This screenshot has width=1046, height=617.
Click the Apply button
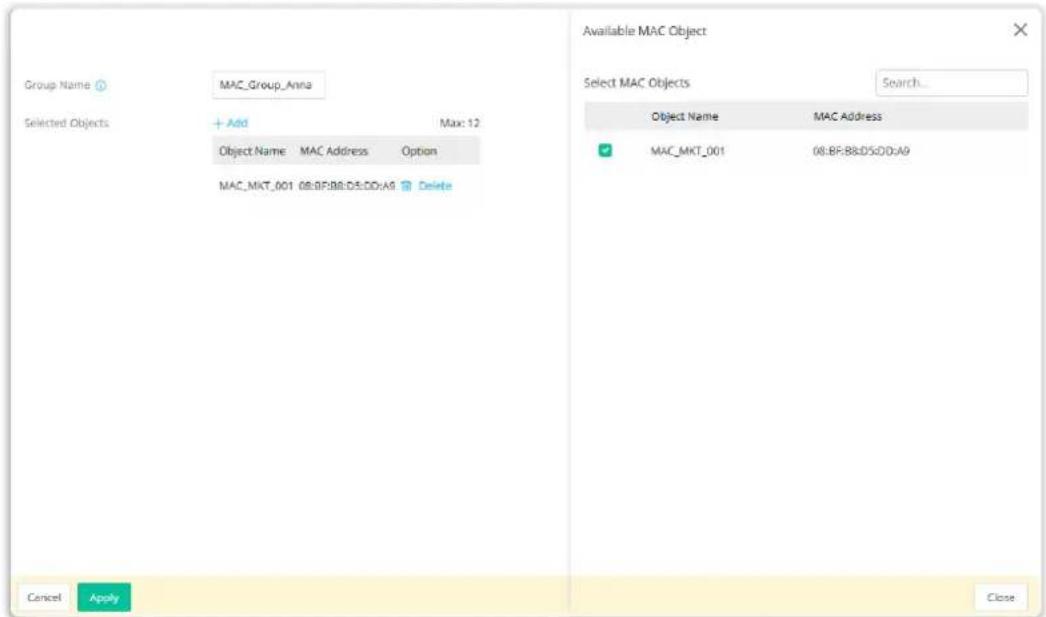tap(104, 597)
